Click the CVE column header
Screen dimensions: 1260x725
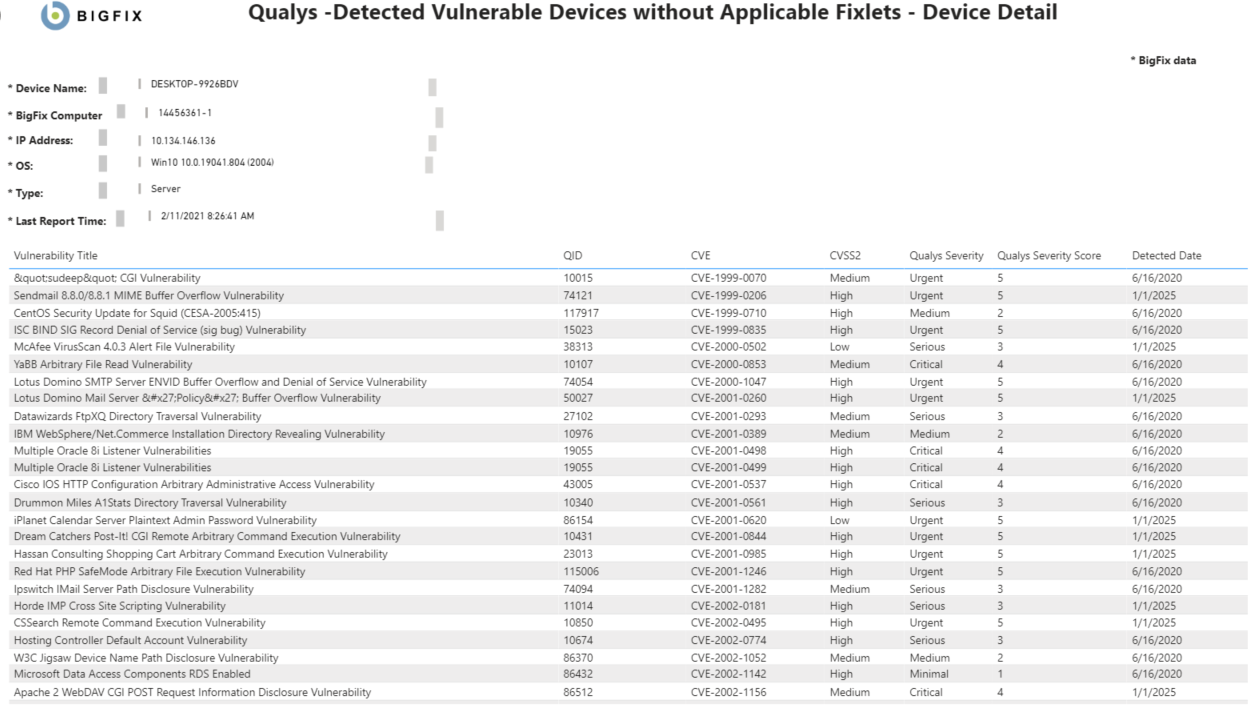point(701,256)
